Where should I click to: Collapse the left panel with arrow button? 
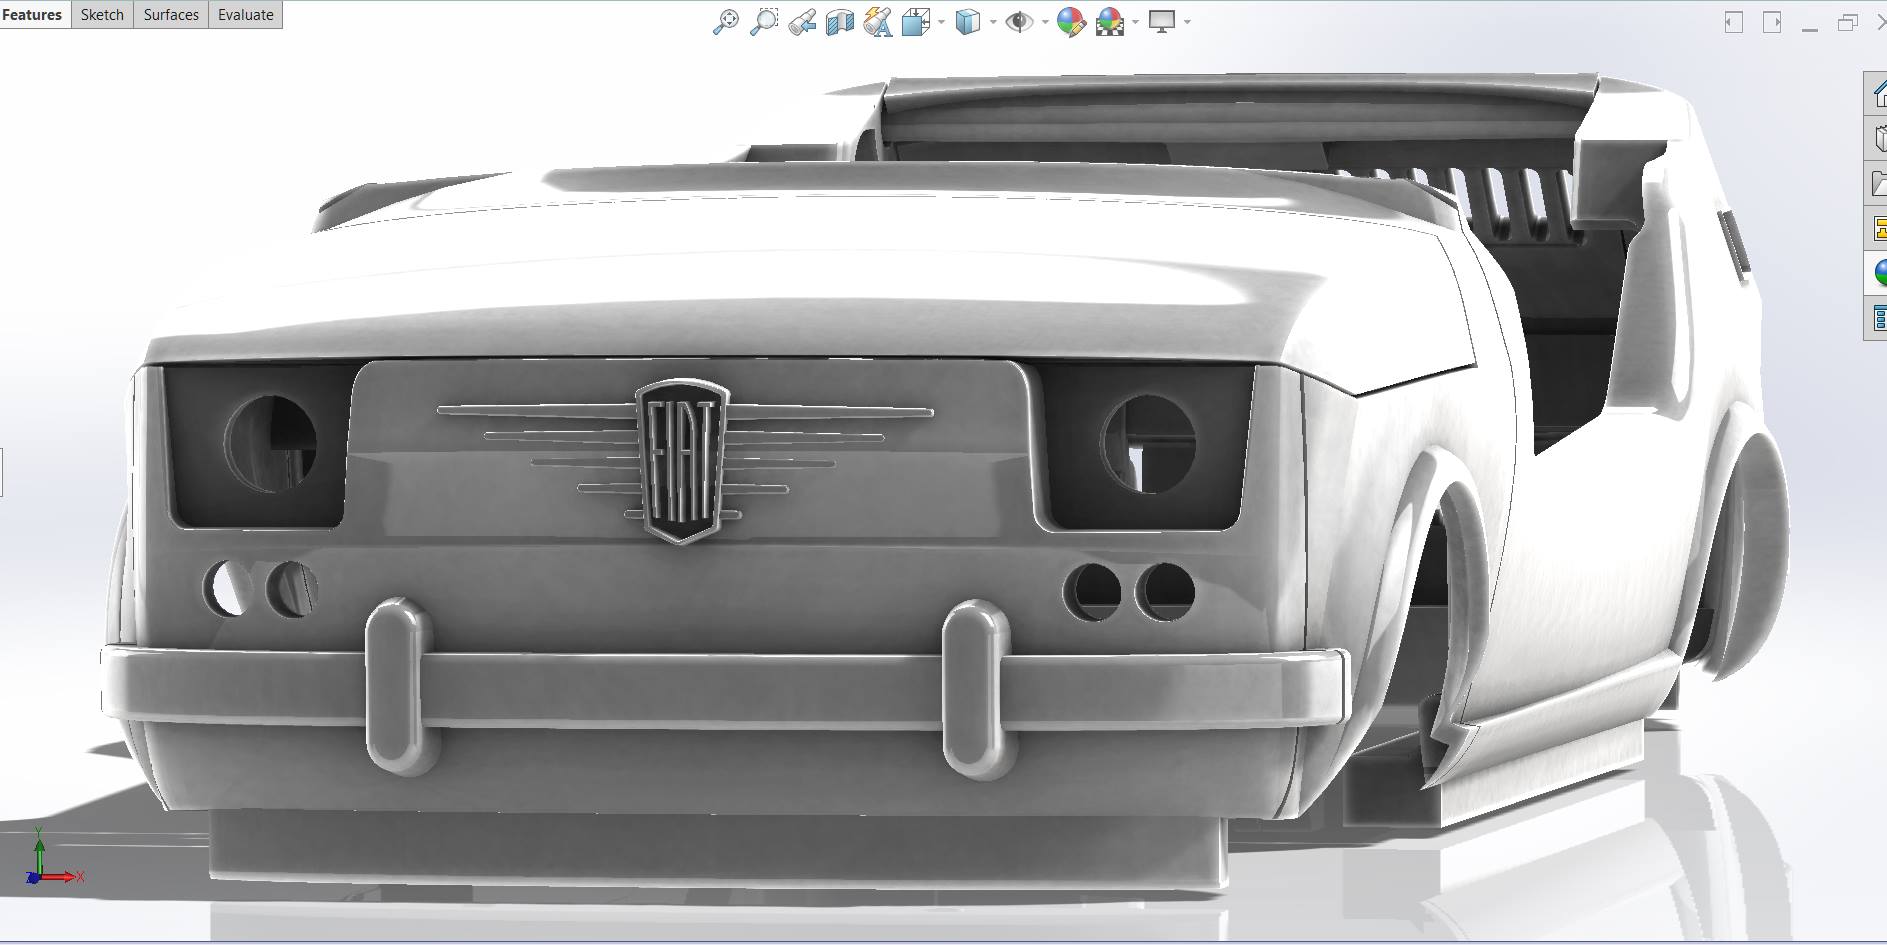click(x=1734, y=22)
